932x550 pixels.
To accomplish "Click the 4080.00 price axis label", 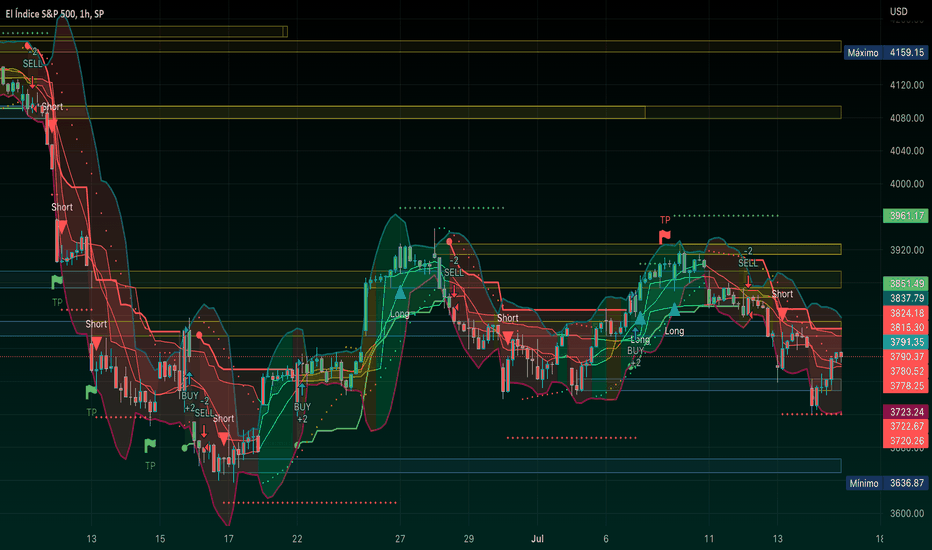I will pos(906,118).
